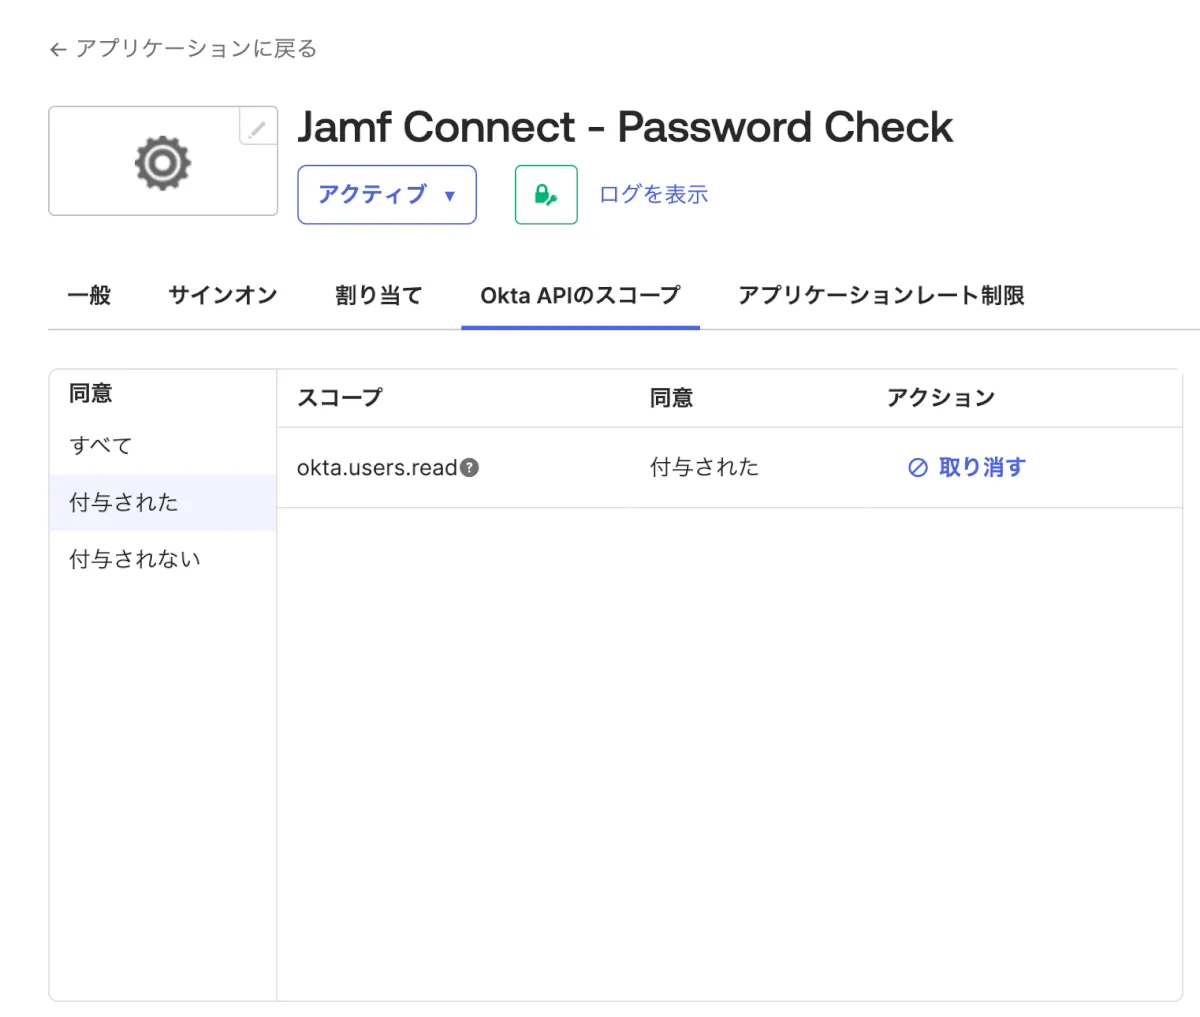Click the revoke circle-slash icon
This screenshot has height=1017, width=1200.
pyautogui.click(x=917, y=467)
